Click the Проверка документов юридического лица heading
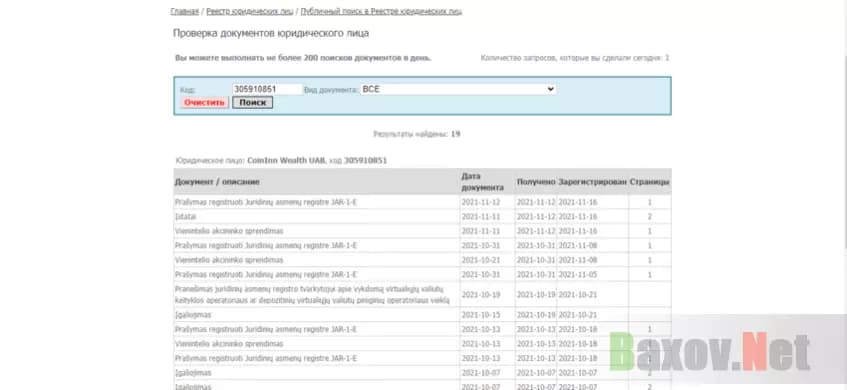Viewport: 847px width, 390px height. (271, 33)
